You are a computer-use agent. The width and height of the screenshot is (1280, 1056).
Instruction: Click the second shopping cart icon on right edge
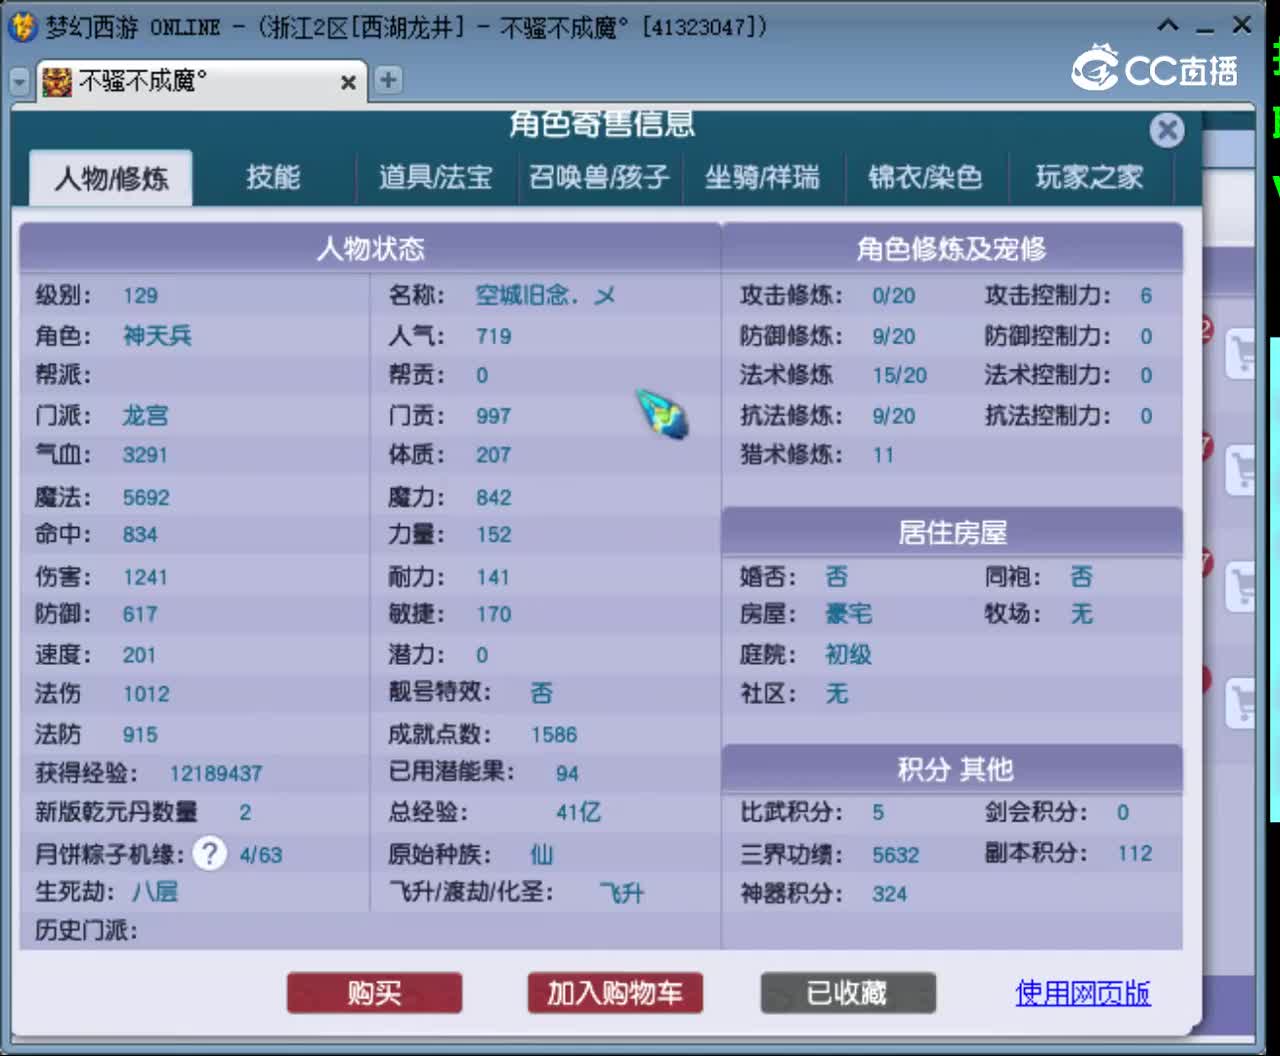[x=1240, y=469]
